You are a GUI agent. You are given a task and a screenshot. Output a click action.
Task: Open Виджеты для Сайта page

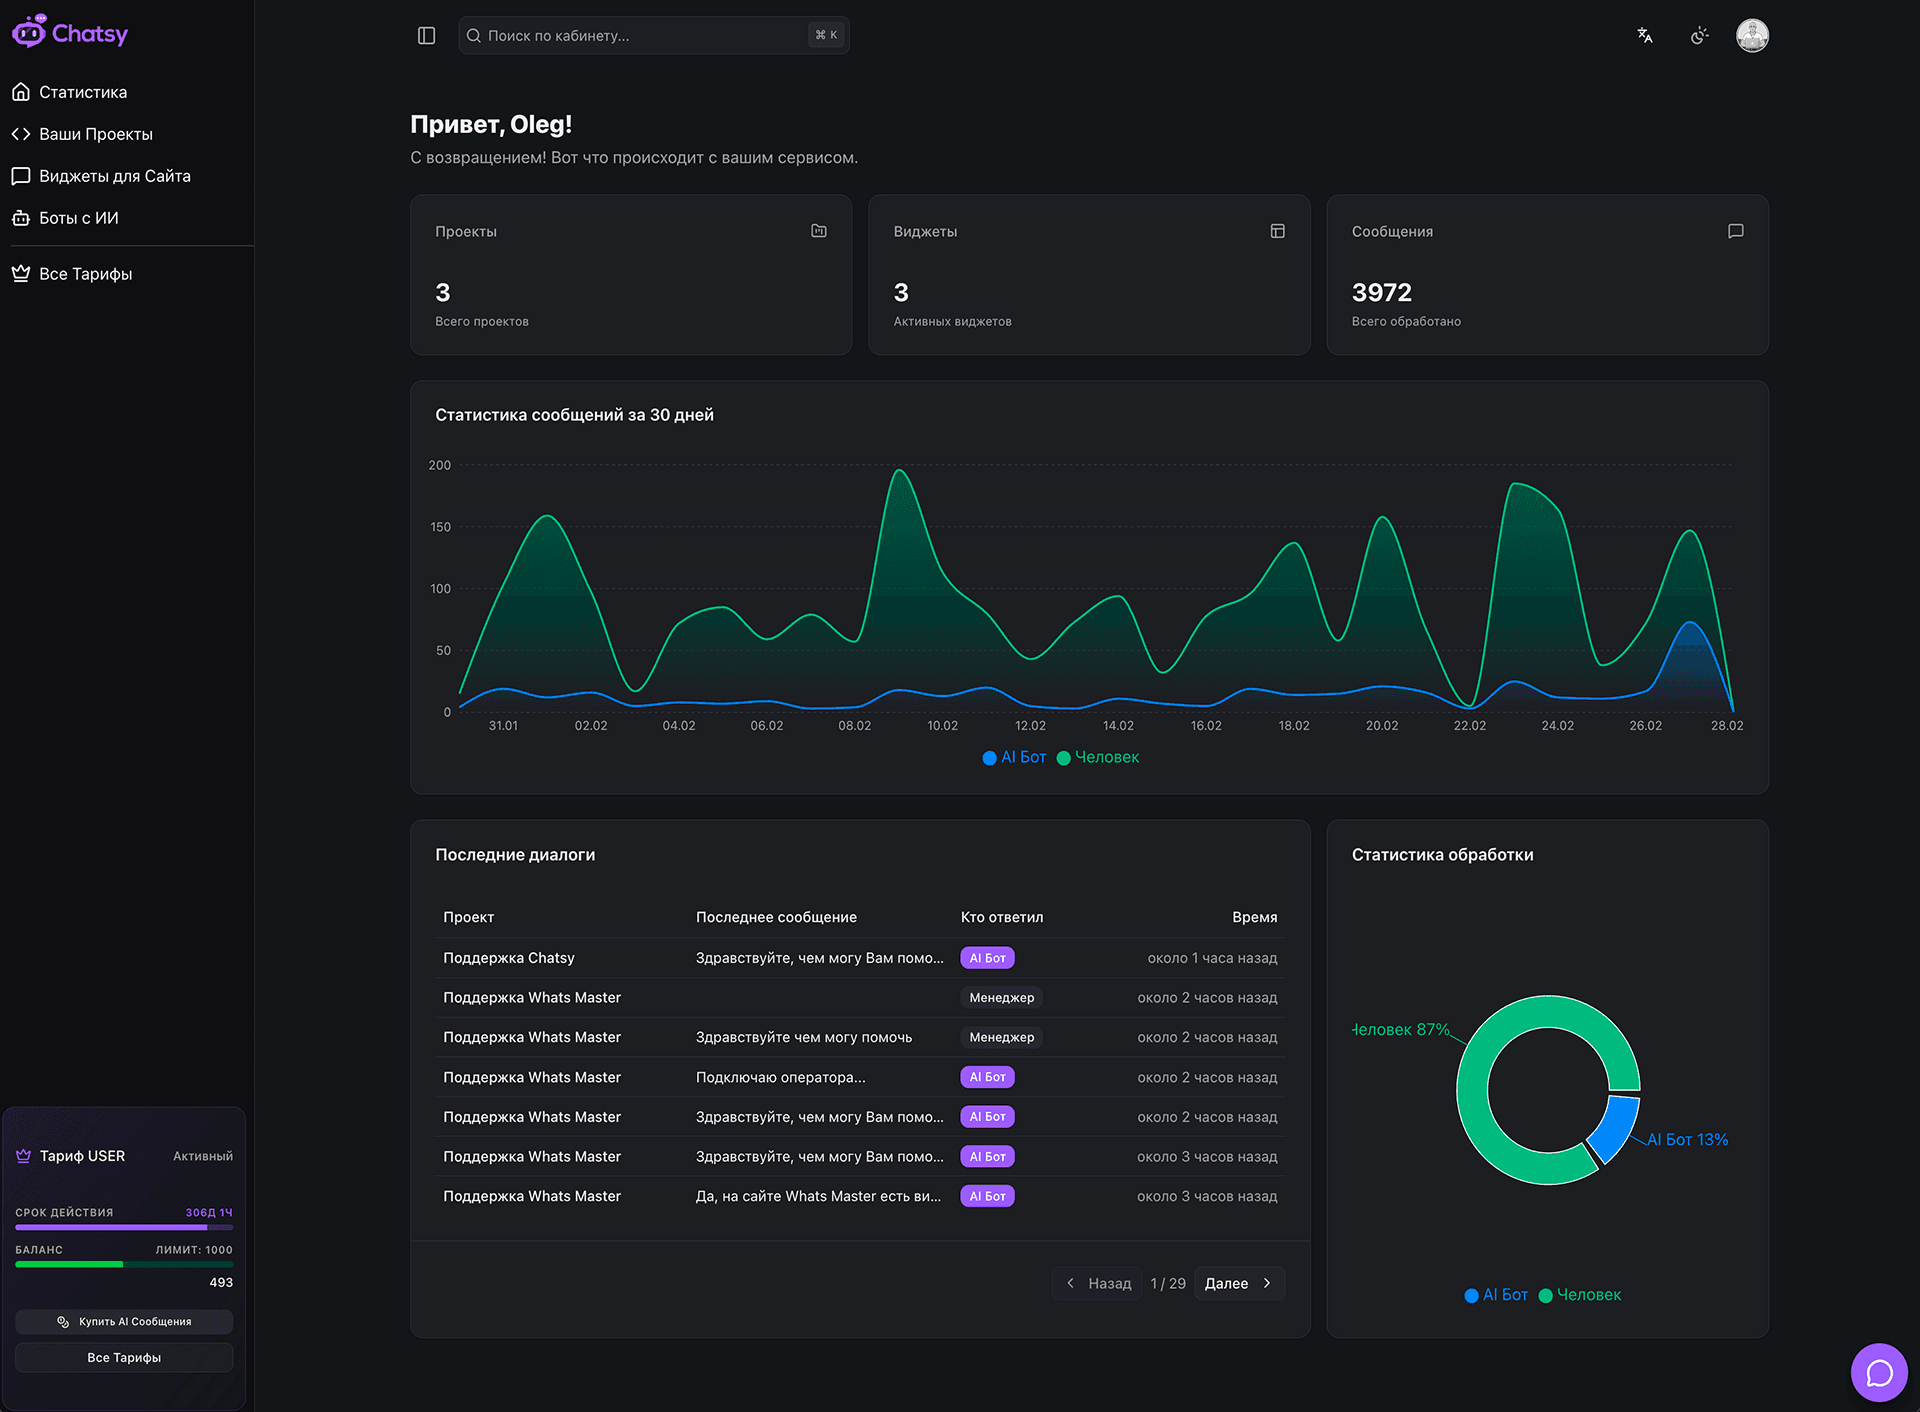115,175
